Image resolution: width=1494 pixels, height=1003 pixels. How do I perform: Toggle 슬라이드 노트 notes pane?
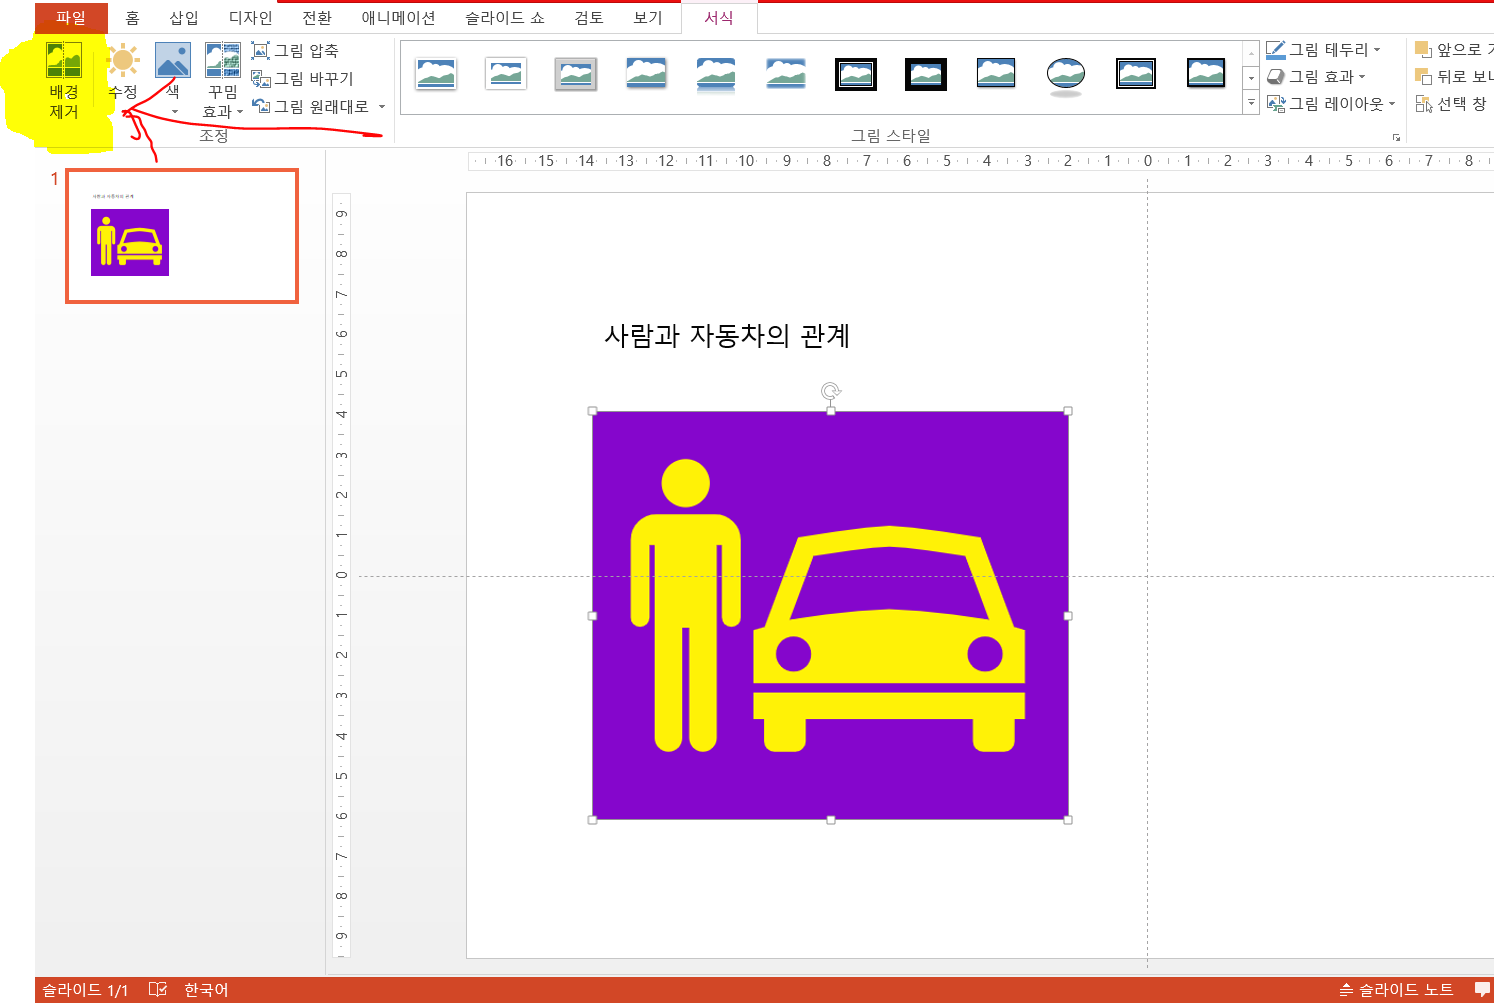[x=1396, y=989]
